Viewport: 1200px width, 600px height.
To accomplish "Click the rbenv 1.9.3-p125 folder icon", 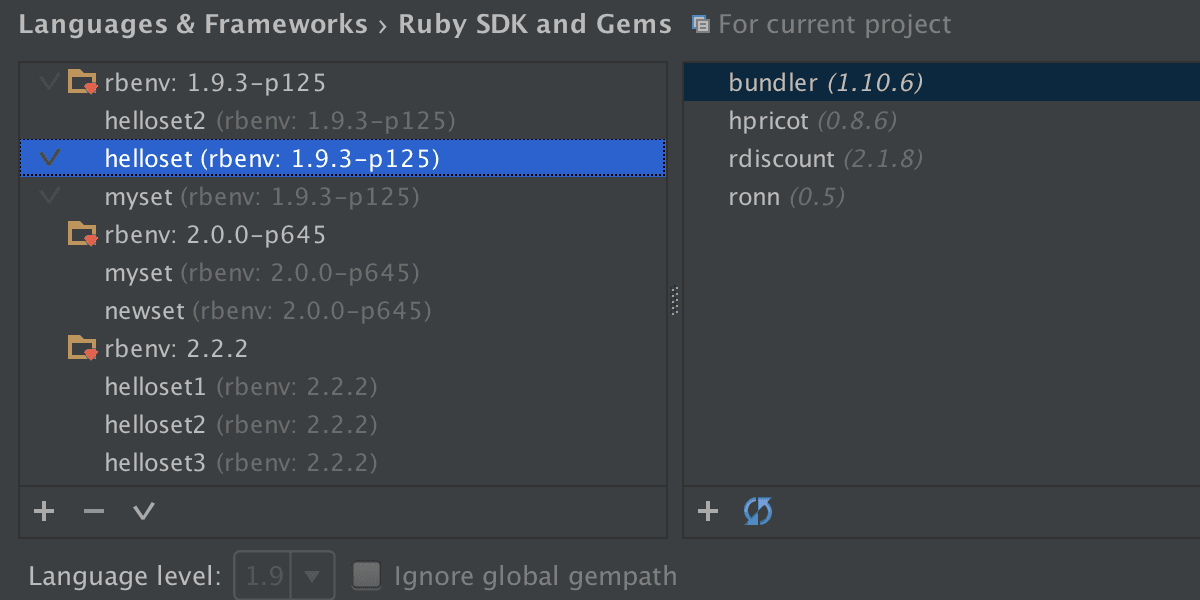I will pyautogui.click(x=82, y=82).
